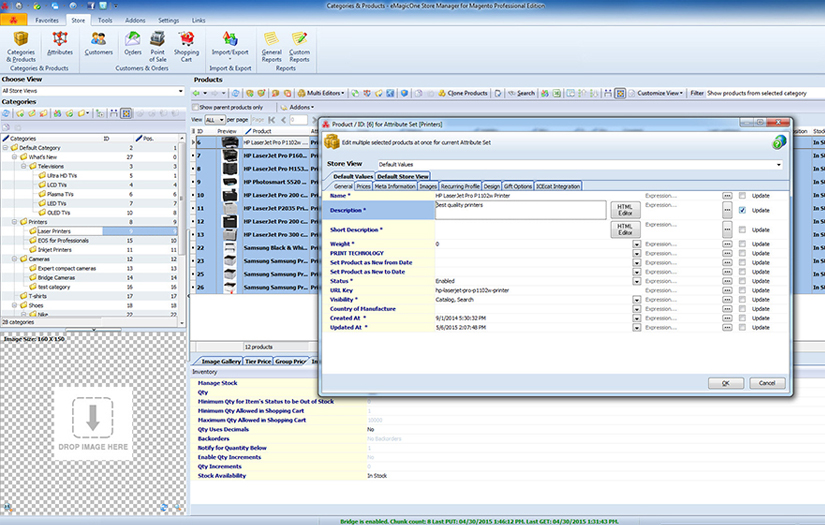This screenshot has width=825, height=525.
Task: Open the All Store Views dropdown
Action: pos(180,91)
